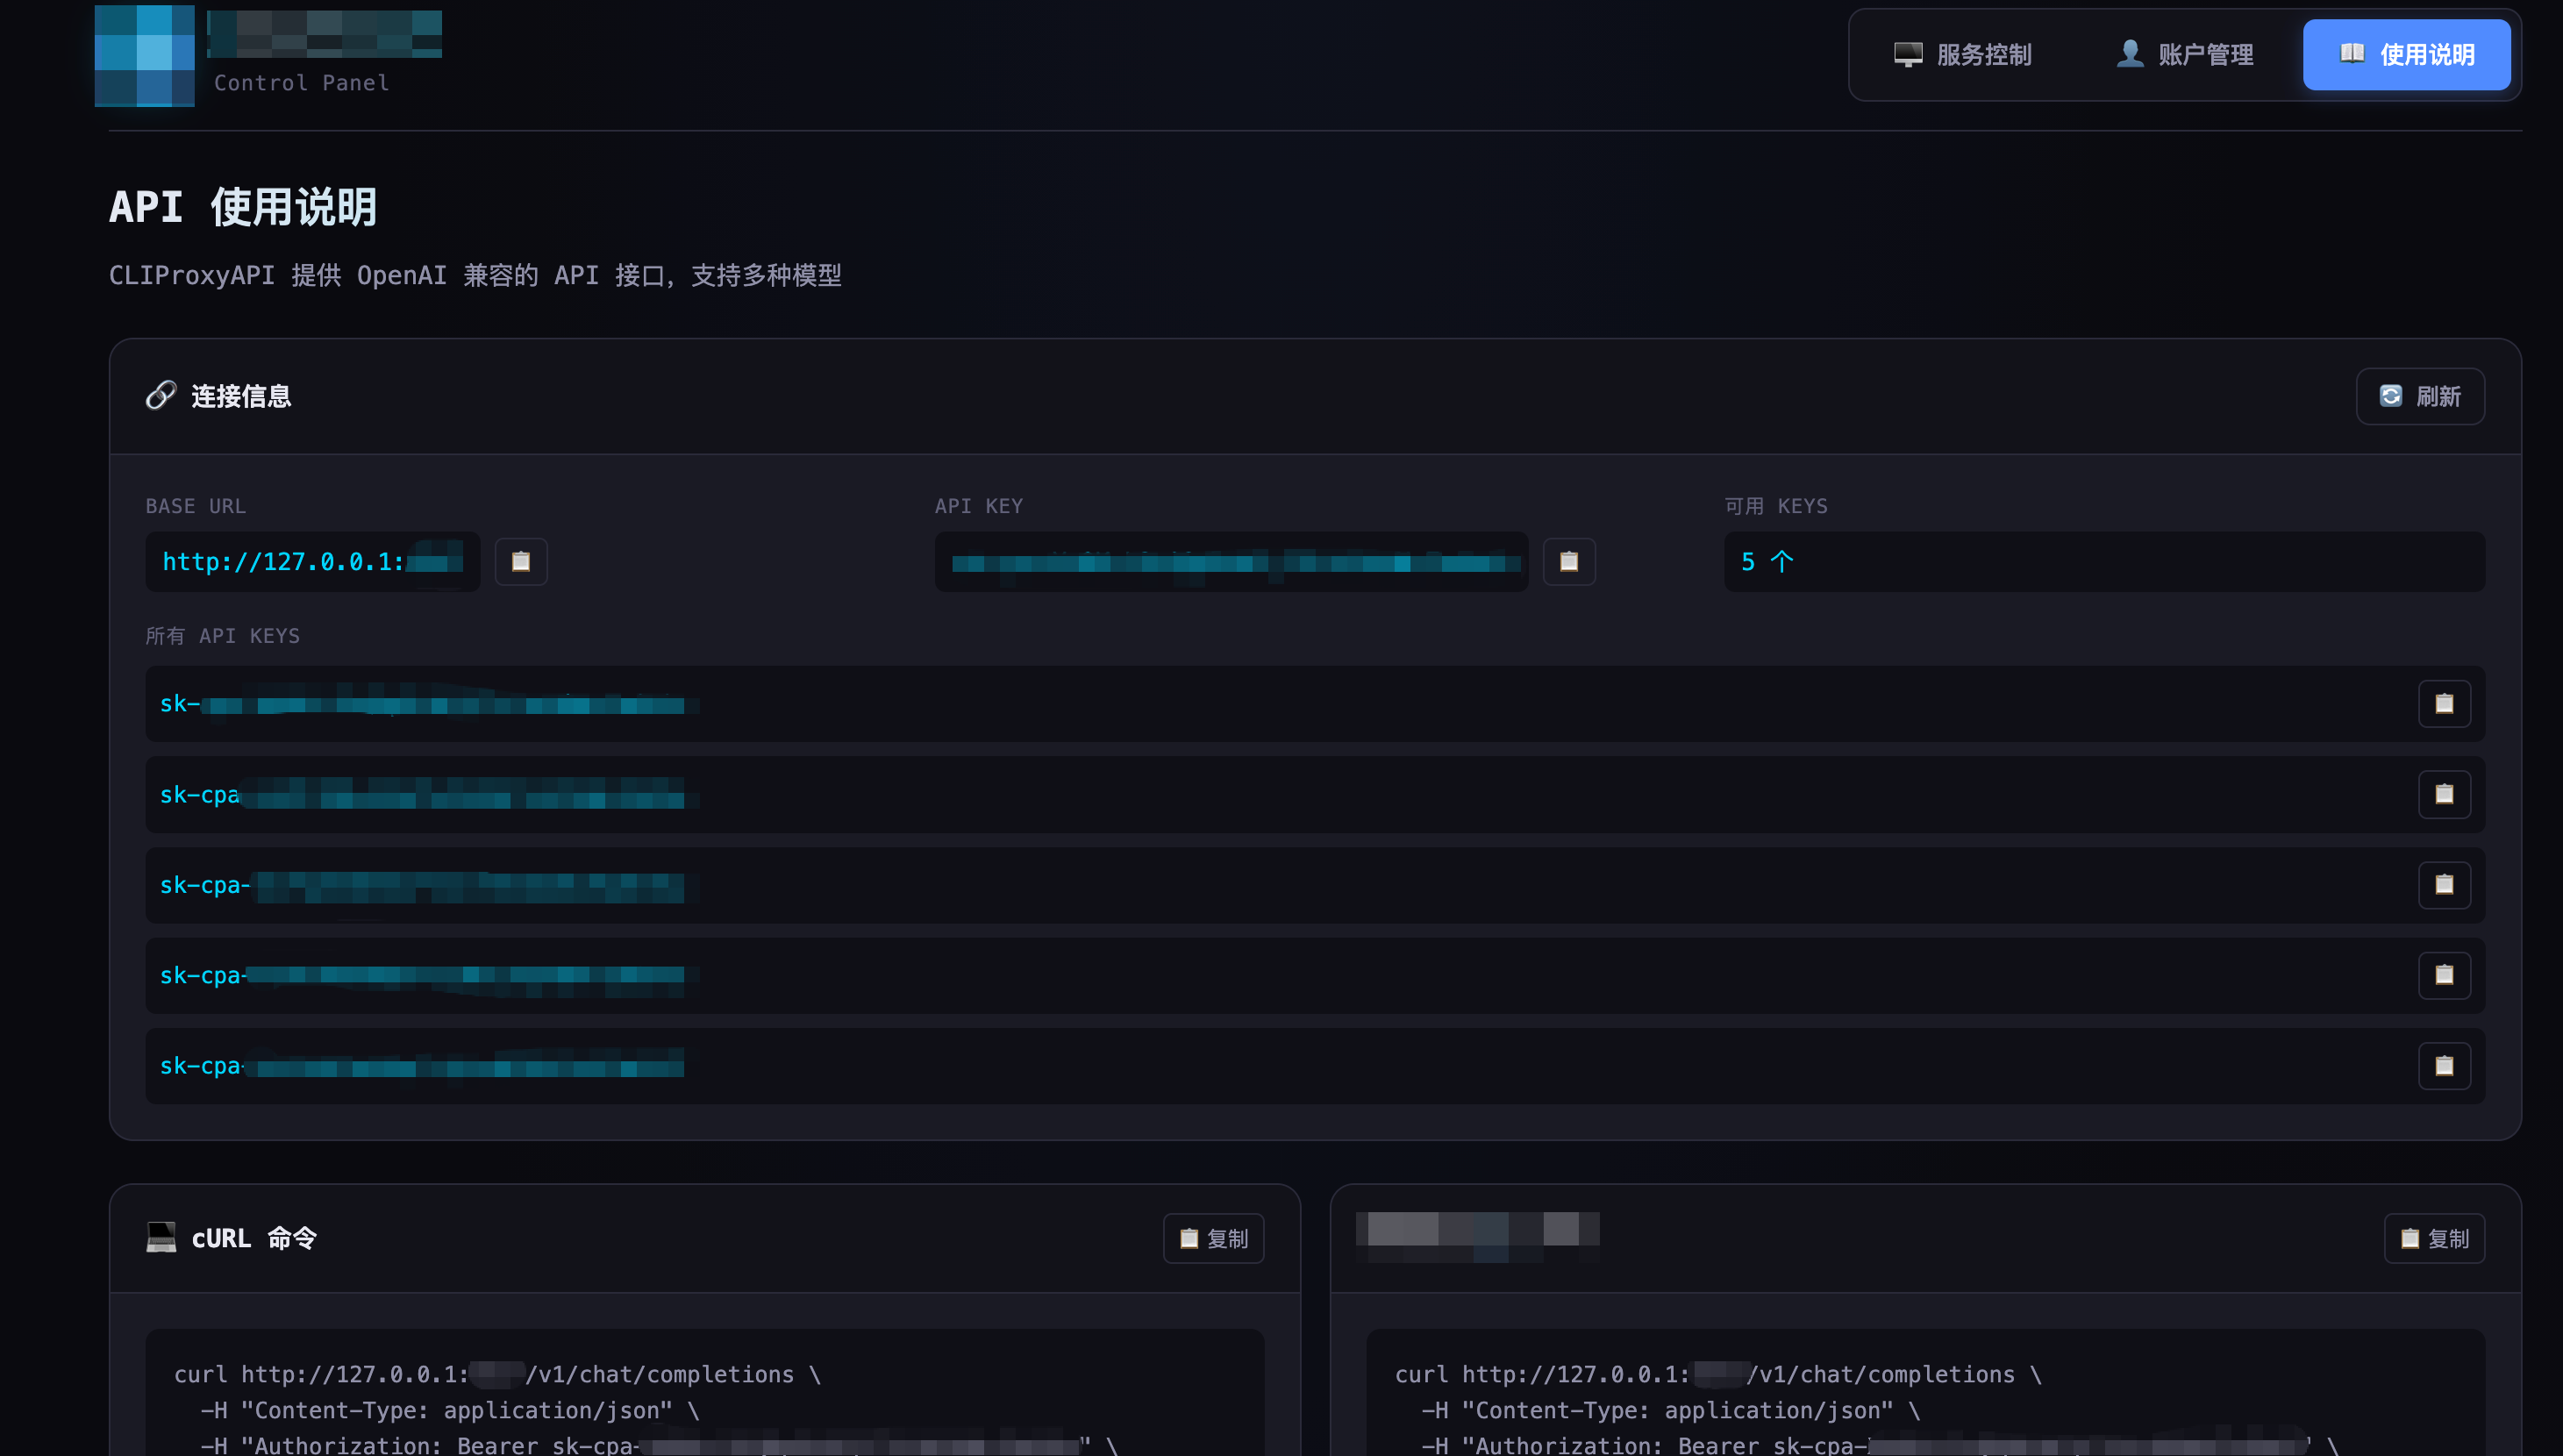
Task: Switch to the 账户管理 tab
Action: [2184, 55]
